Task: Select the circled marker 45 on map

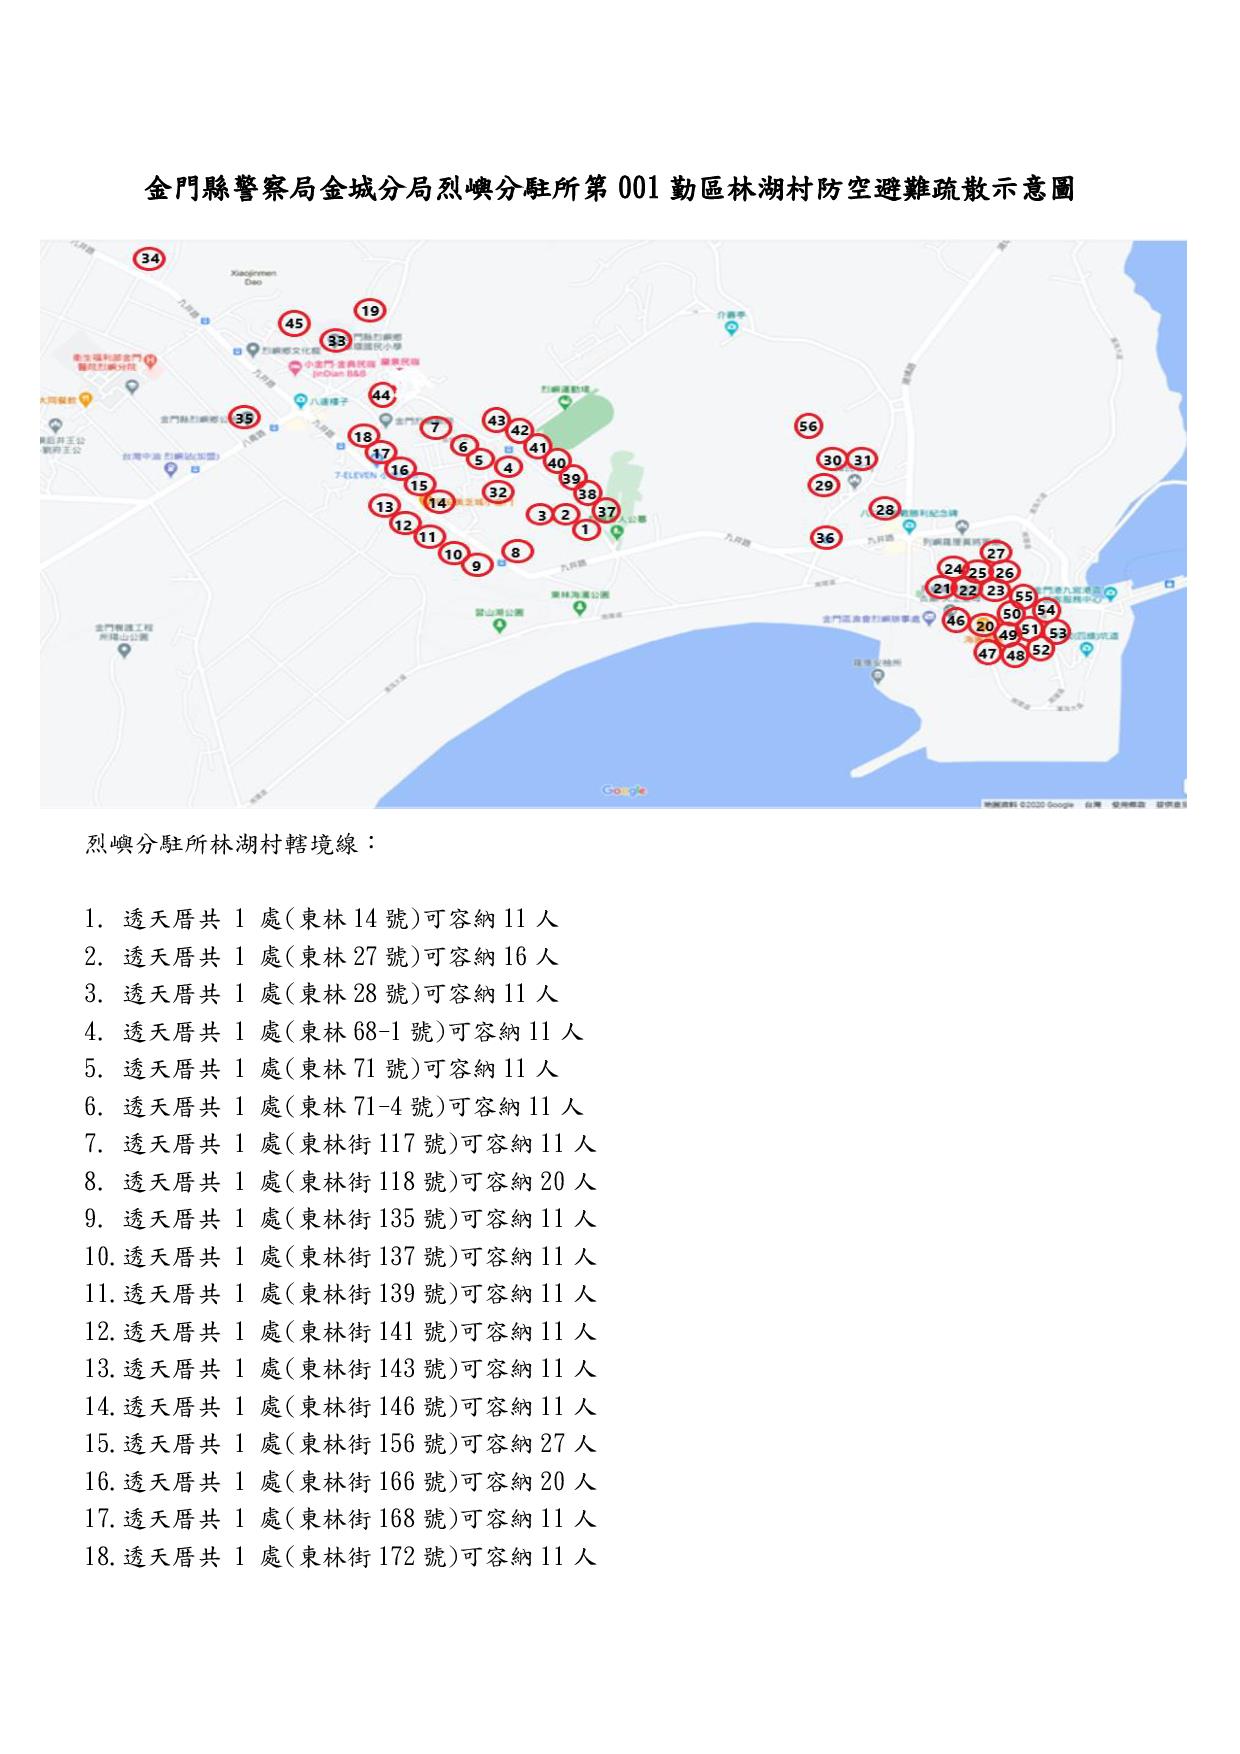Action: tap(294, 323)
